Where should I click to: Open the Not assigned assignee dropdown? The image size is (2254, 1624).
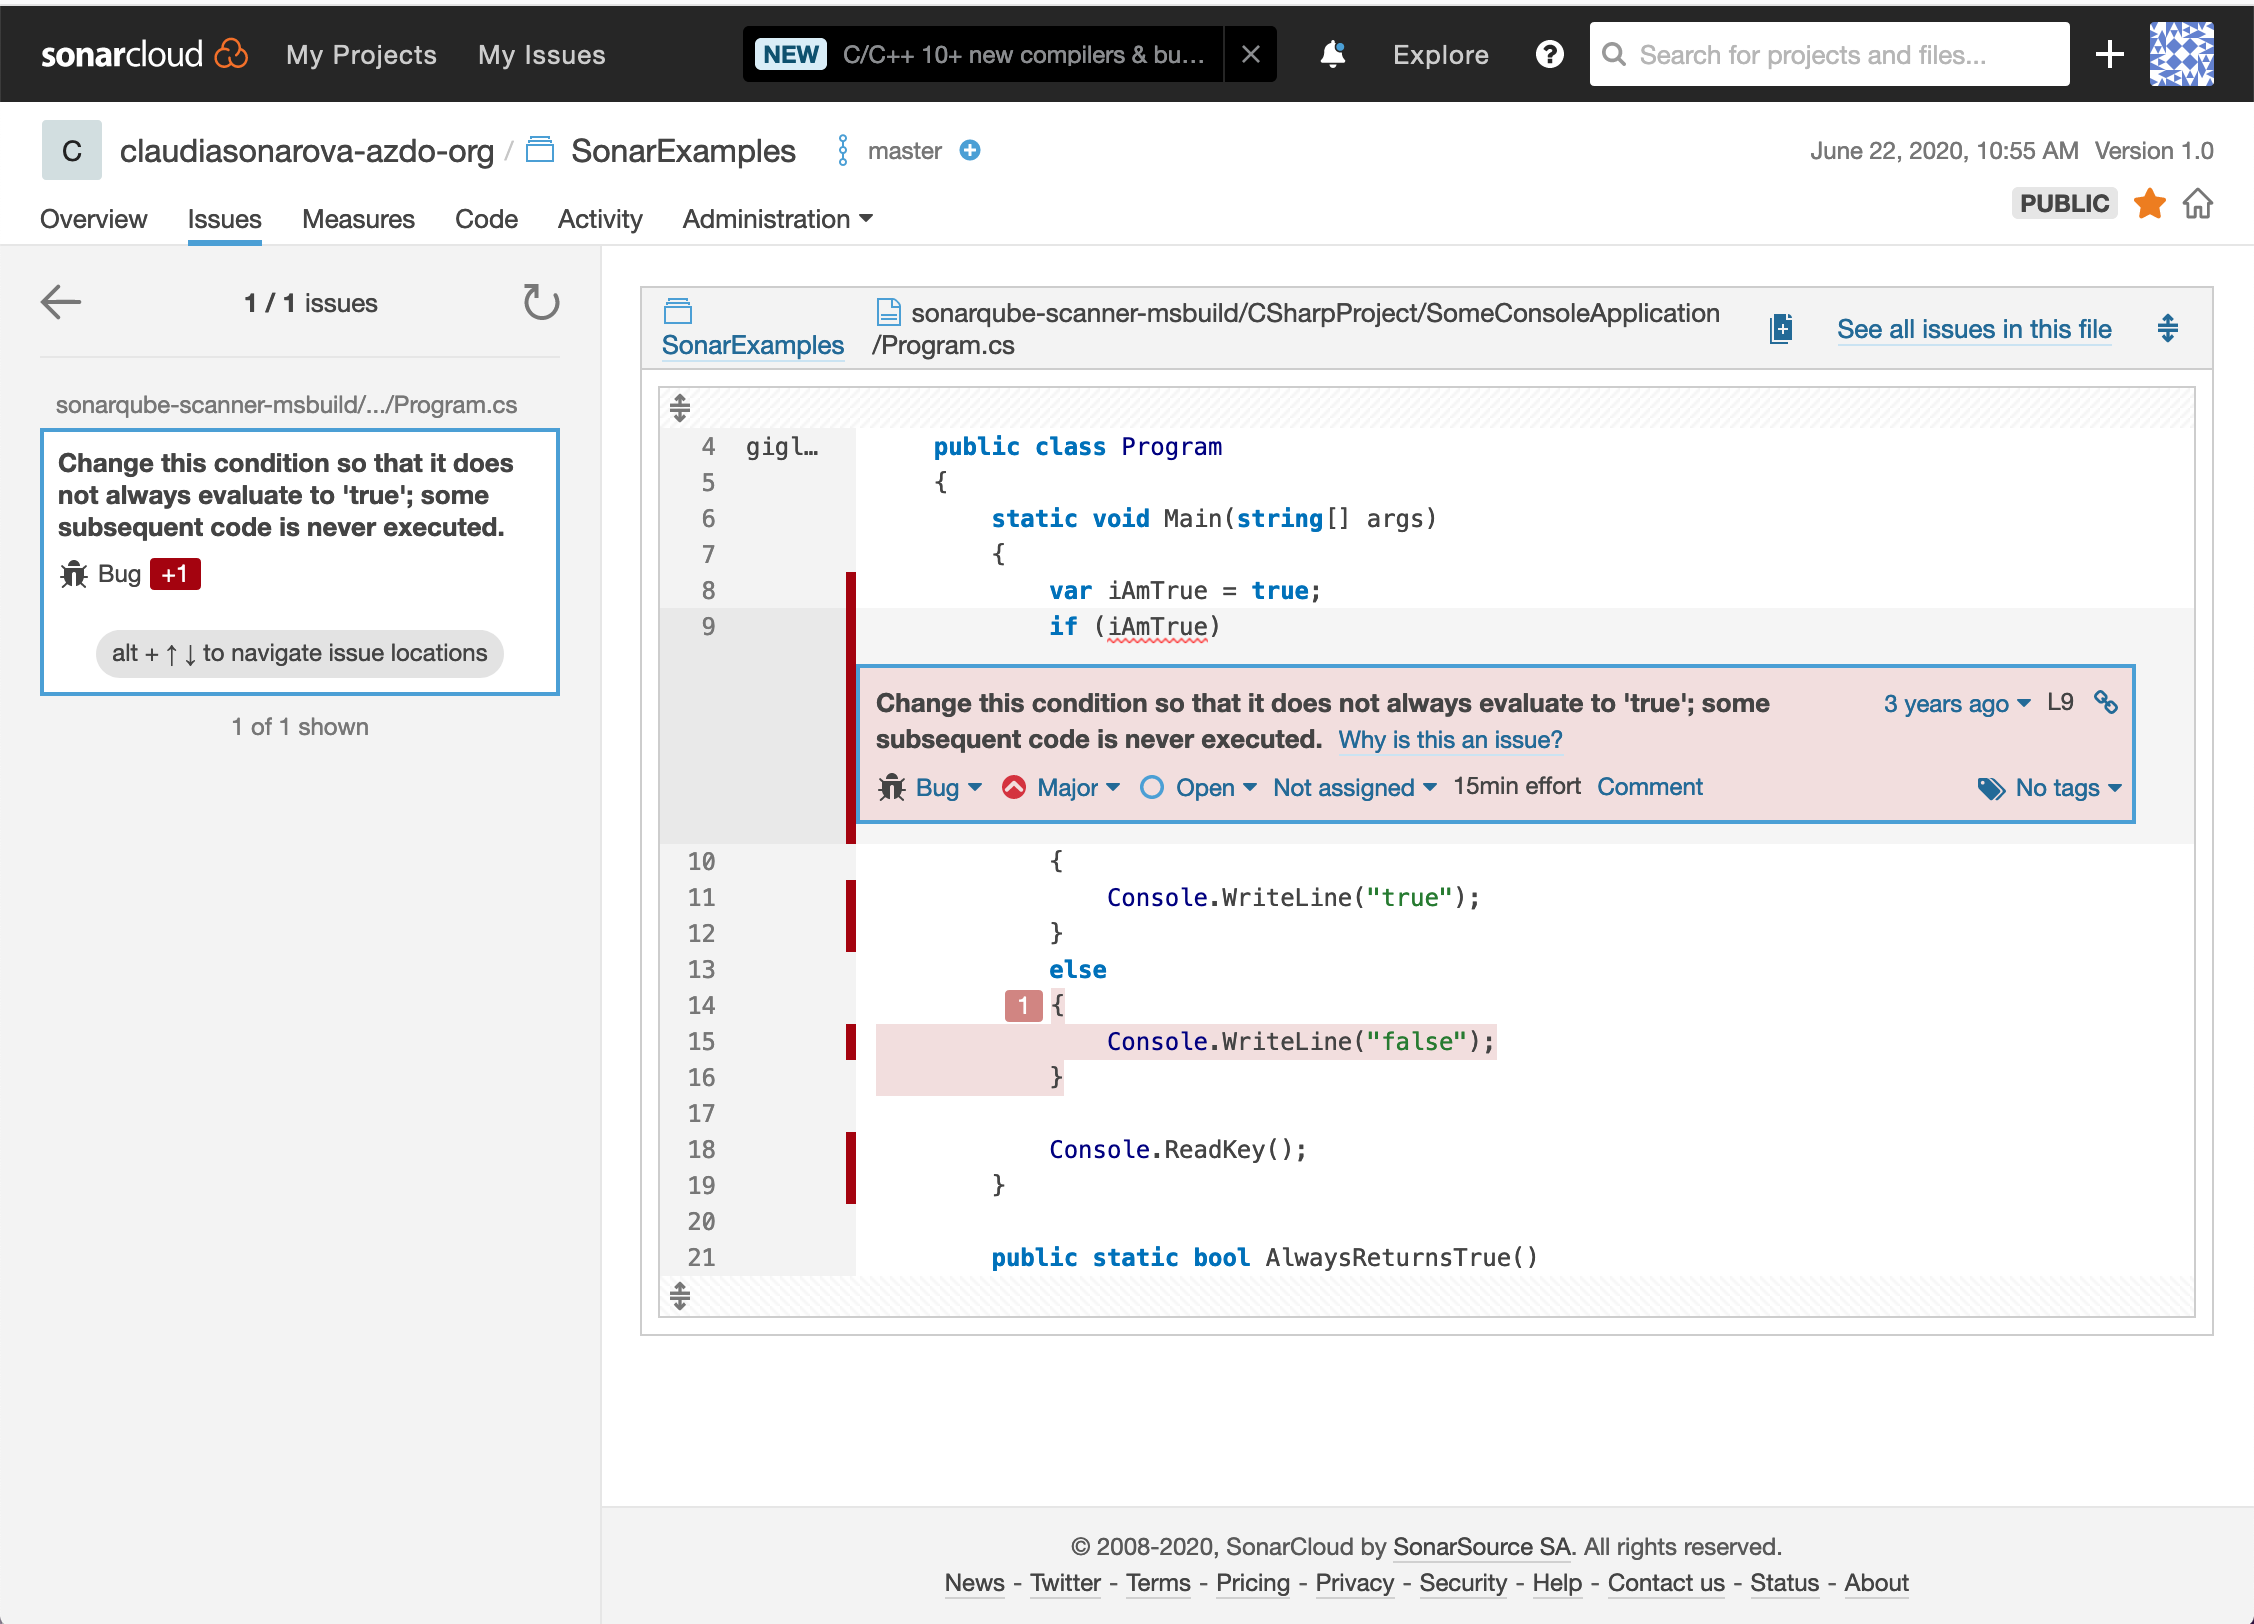(1355, 787)
